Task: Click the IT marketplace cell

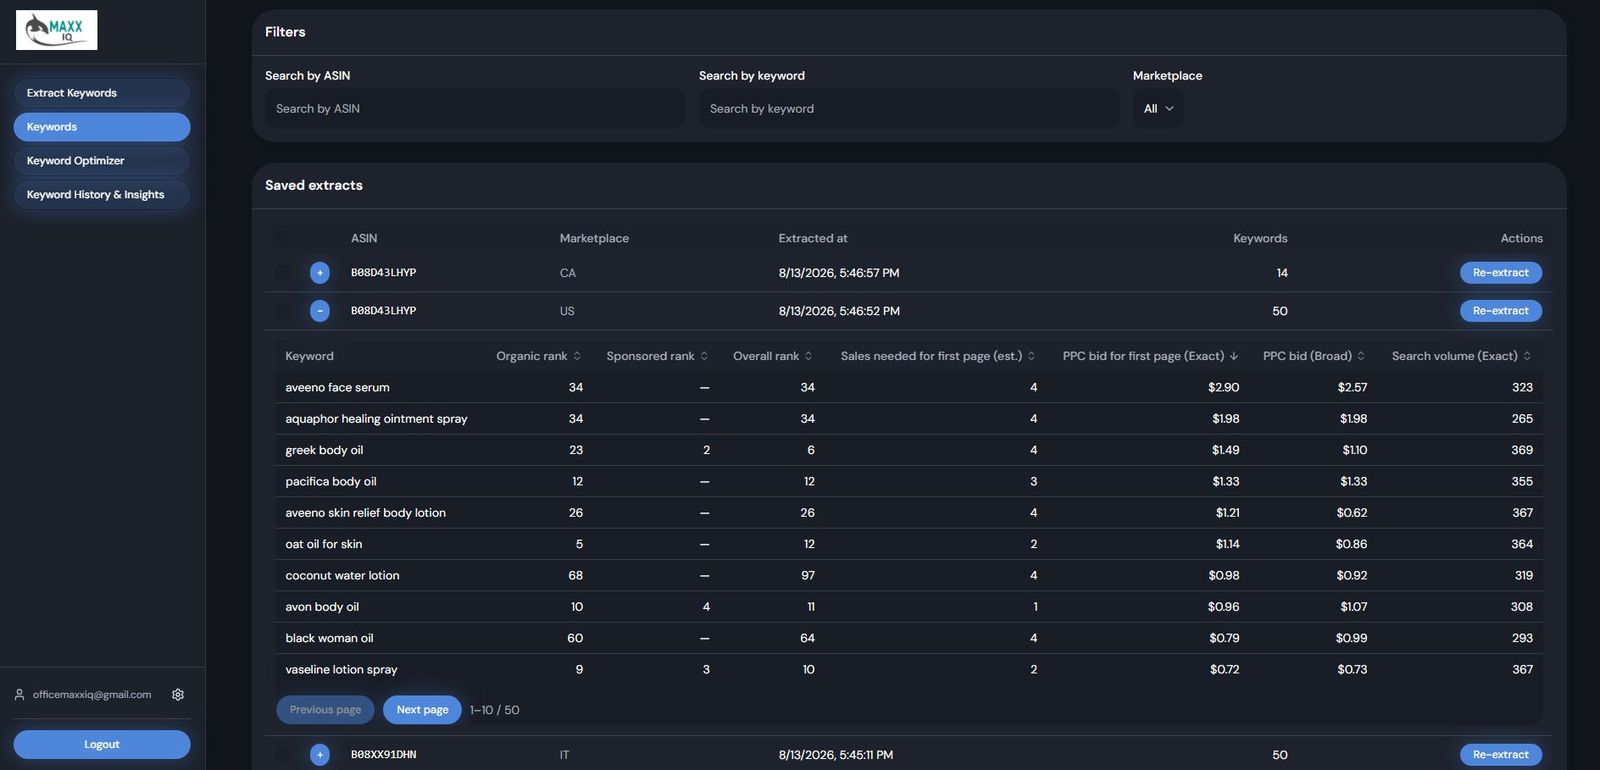Action: pyautogui.click(x=564, y=755)
